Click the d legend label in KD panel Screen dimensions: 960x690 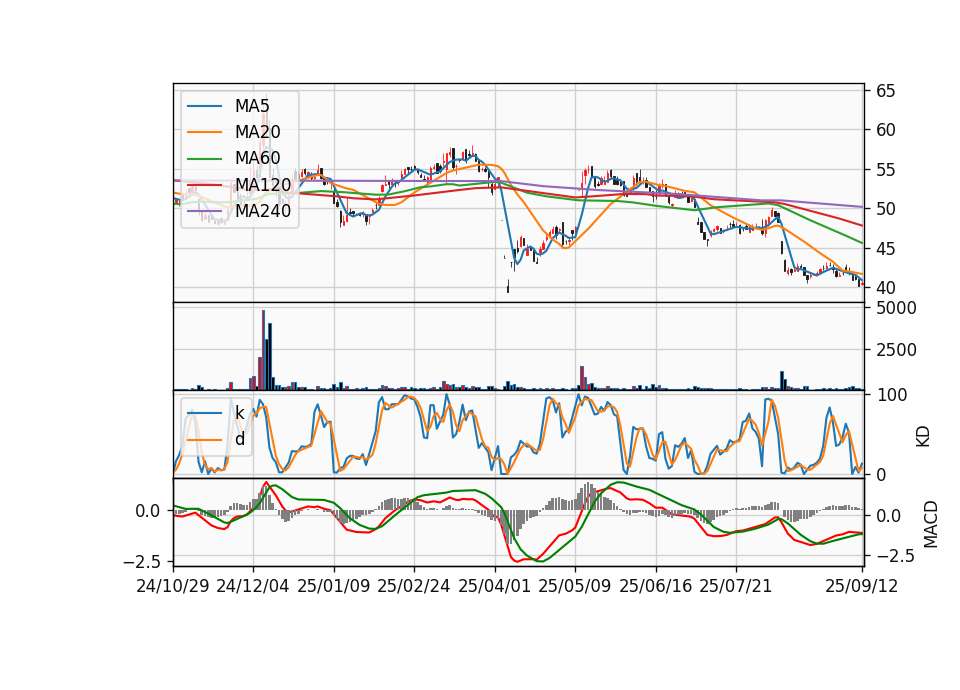(240, 439)
